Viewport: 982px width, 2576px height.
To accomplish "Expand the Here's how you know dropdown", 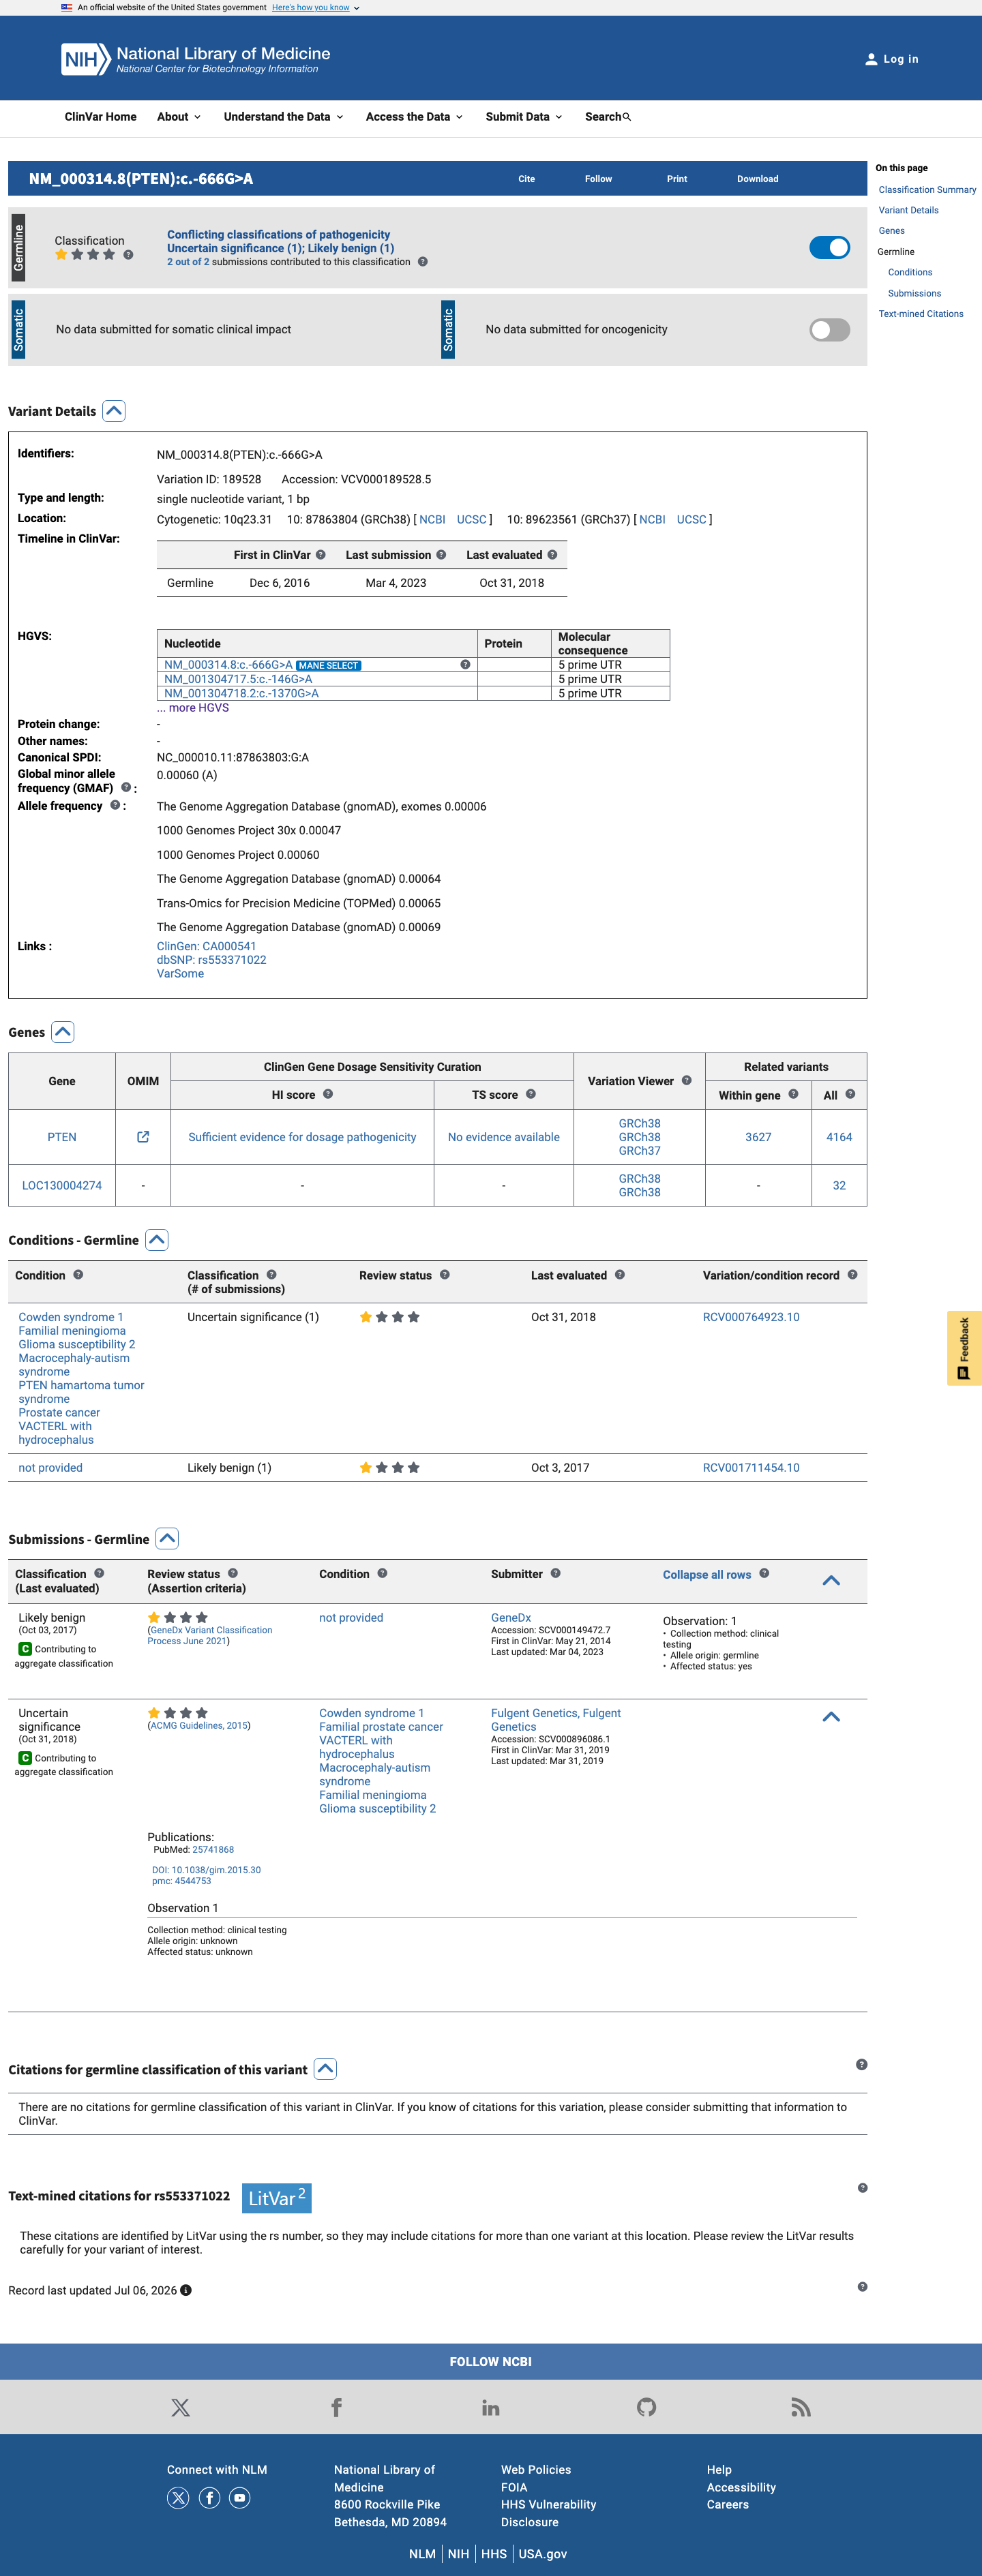I will 315,7.
